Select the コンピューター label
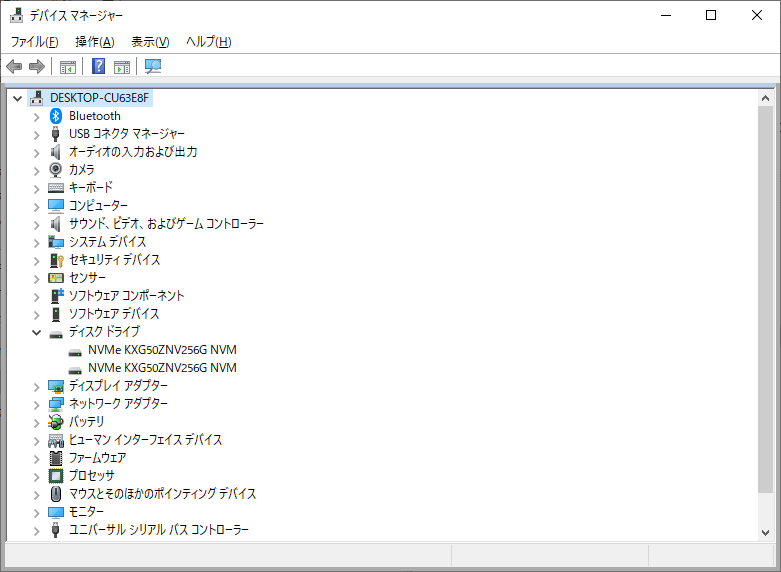This screenshot has height=572, width=781. pyautogui.click(x=99, y=205)
